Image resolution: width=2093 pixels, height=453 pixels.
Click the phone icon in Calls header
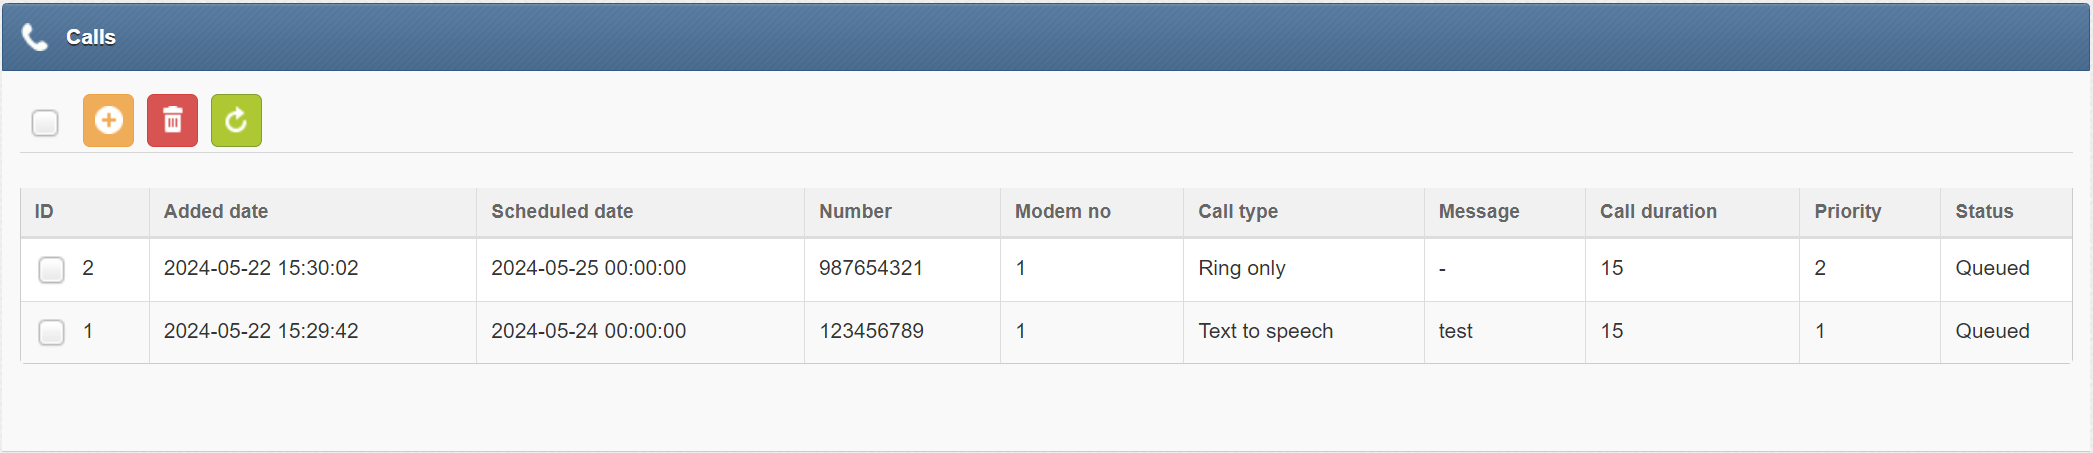35,37
